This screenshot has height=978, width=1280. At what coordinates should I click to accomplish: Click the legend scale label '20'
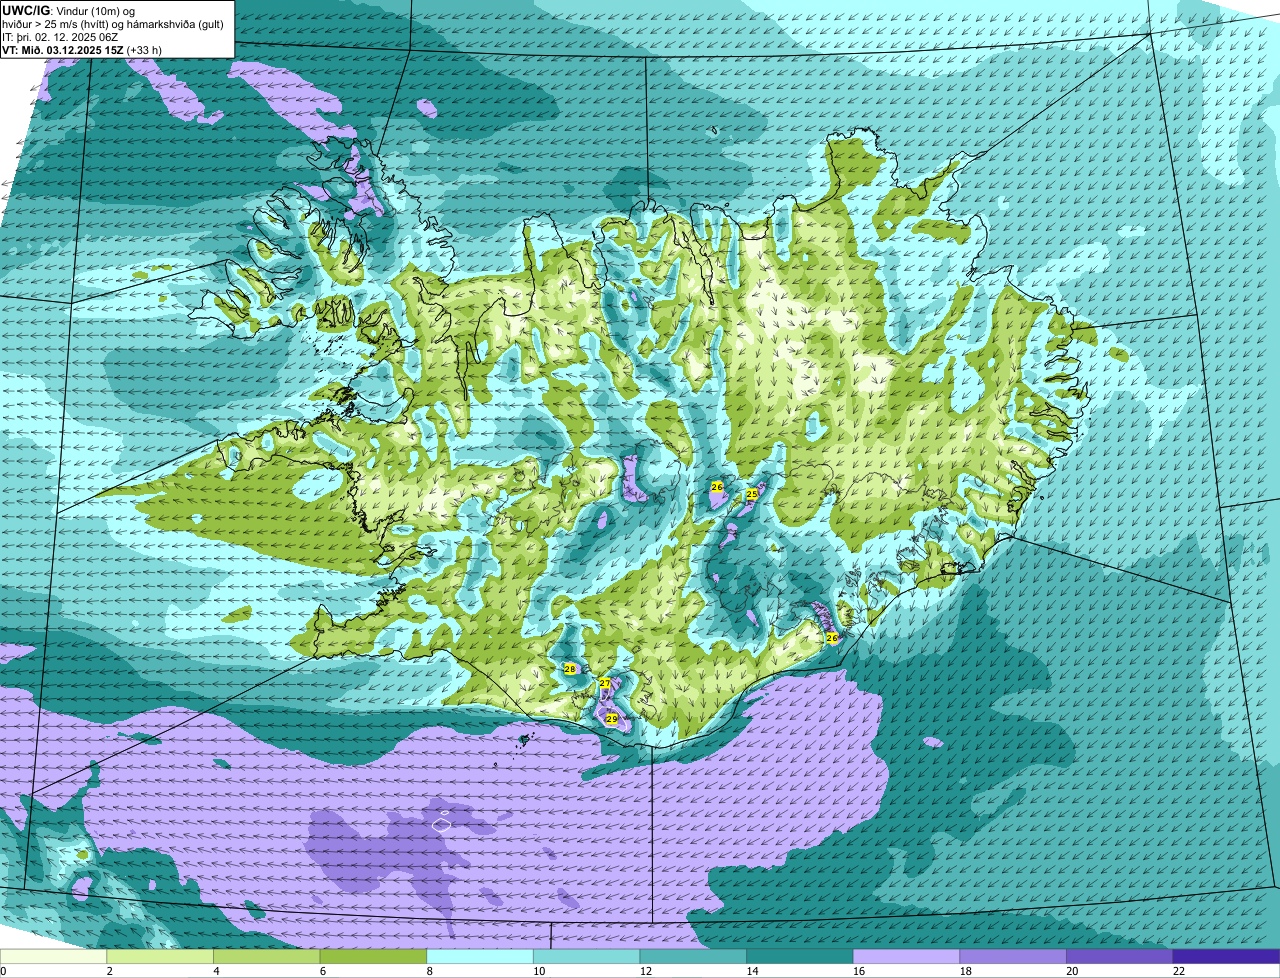(x=1072, y=971)
